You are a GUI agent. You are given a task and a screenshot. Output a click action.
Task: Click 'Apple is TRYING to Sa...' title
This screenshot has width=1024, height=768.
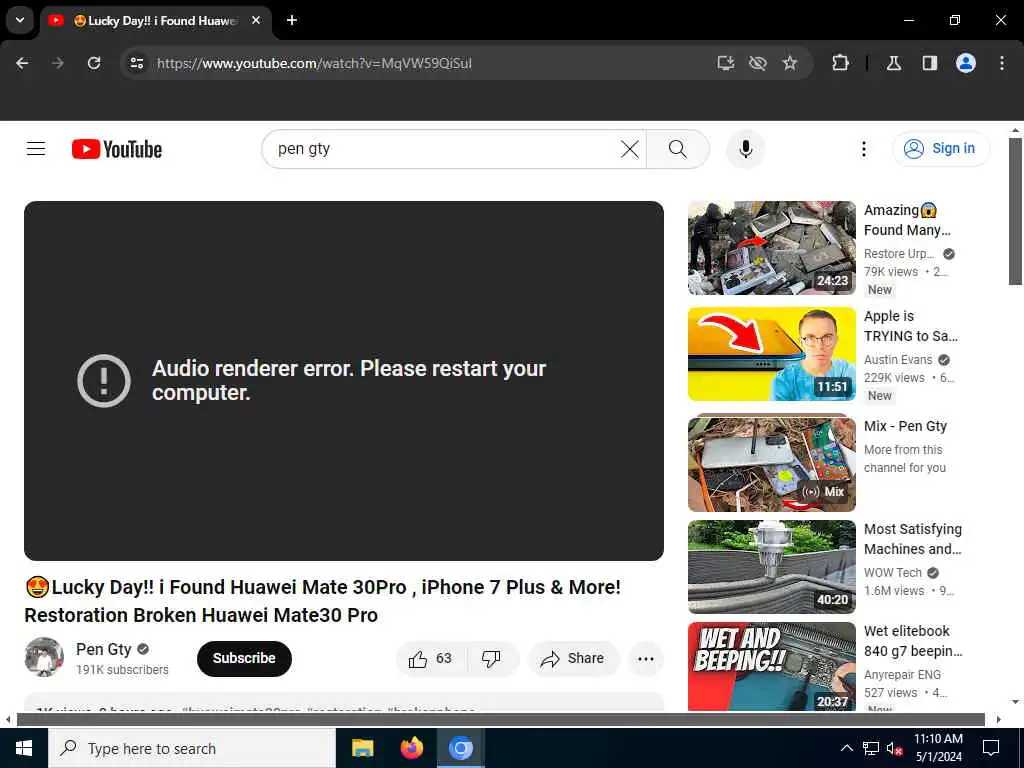[910, 326]
